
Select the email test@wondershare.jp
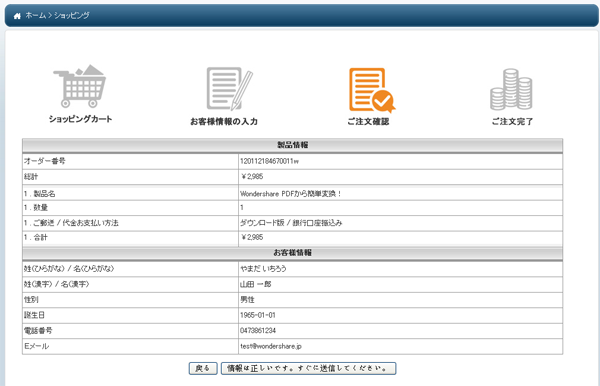(x=271, y=346)
